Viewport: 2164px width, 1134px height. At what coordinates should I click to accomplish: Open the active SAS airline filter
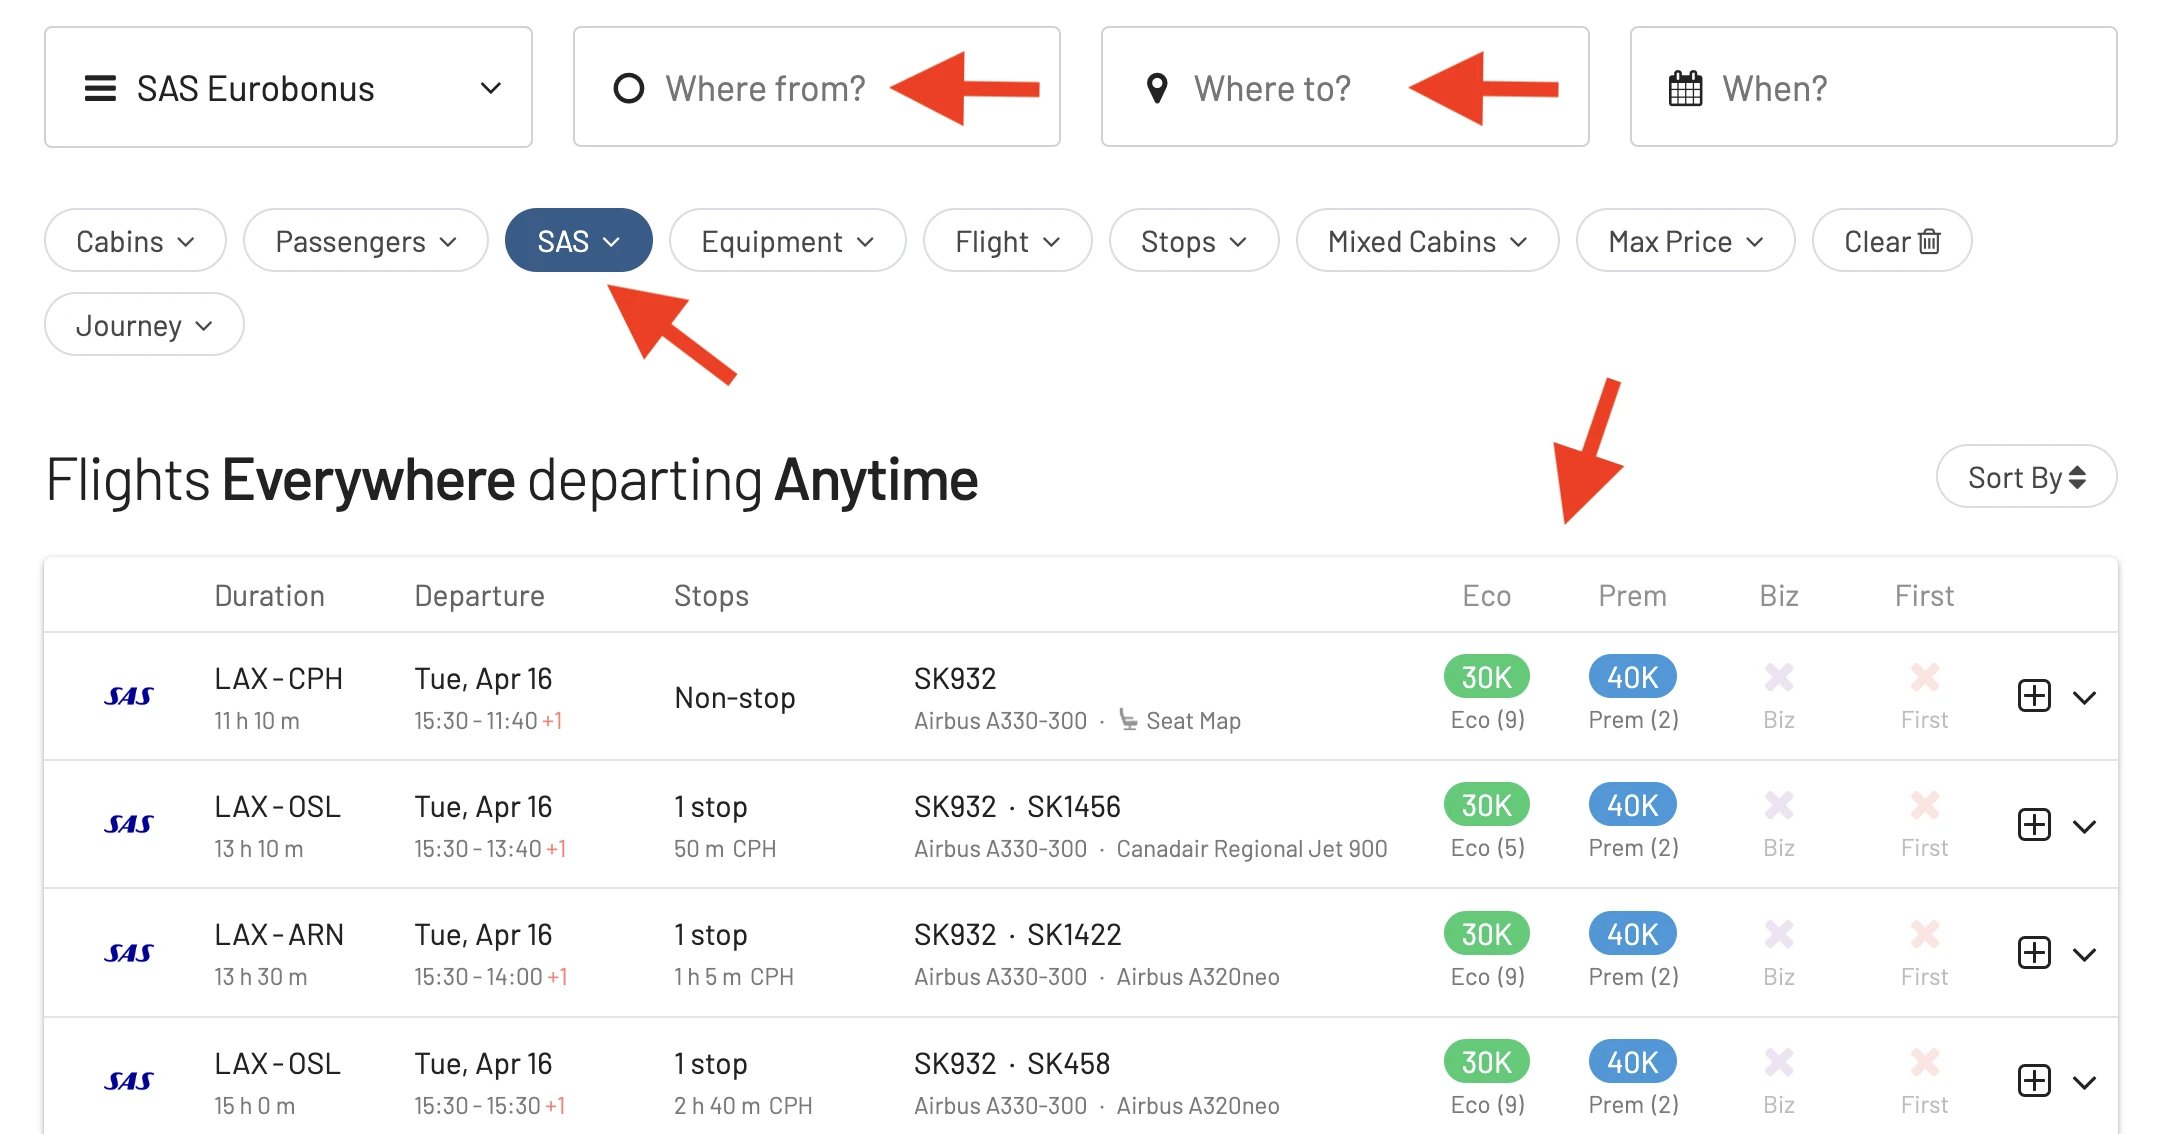(578, 241)
